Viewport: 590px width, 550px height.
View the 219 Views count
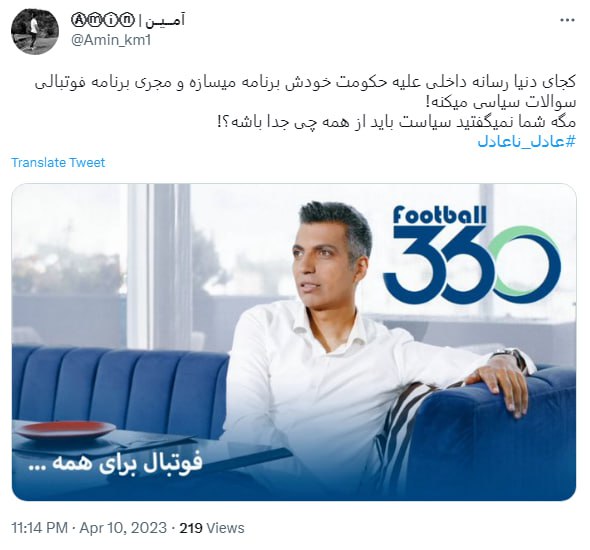(x=212, y=528)
